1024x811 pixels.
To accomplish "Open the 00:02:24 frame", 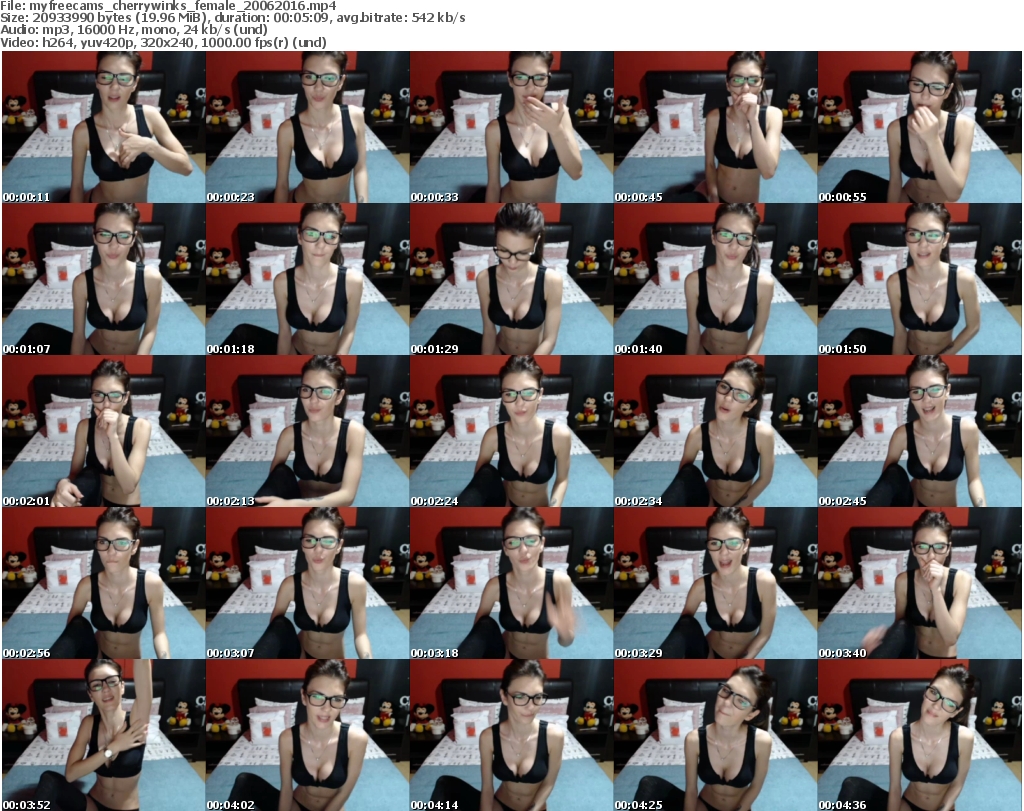I will (511, 431).
